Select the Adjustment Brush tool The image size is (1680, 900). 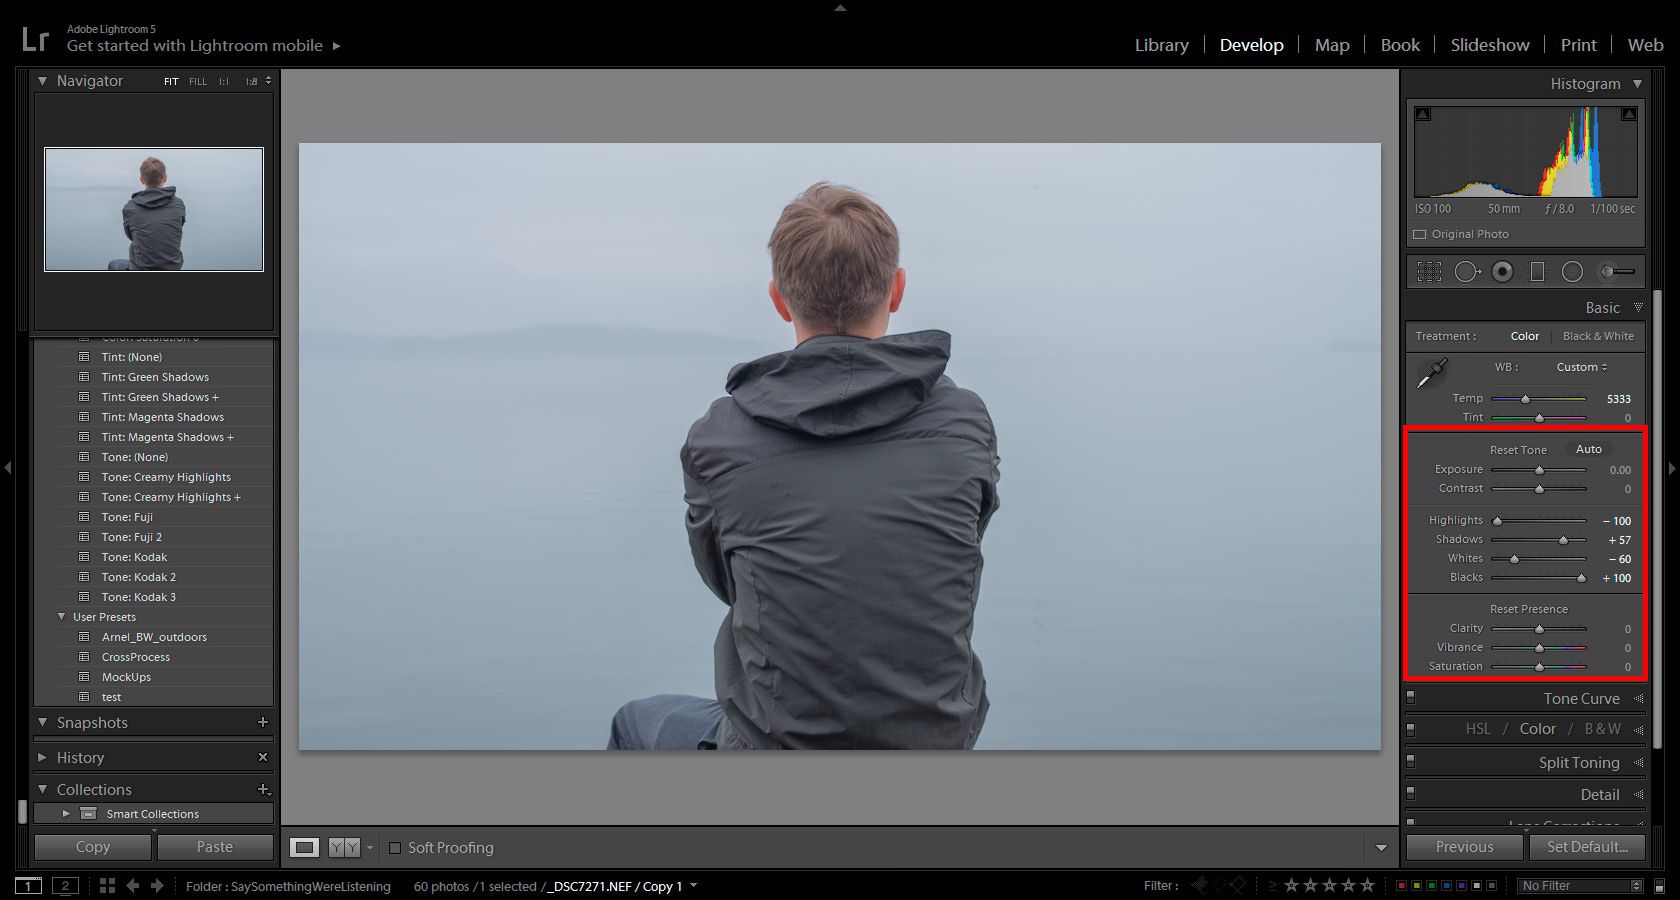[1617, 271]
